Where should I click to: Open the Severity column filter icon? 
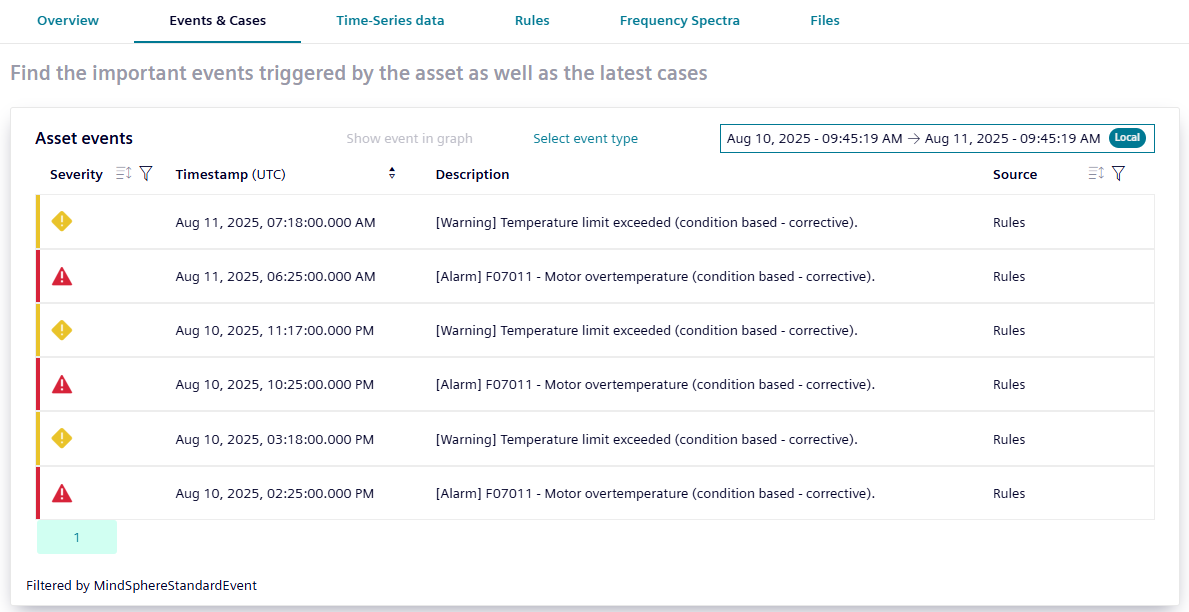[x=146, y=174]
